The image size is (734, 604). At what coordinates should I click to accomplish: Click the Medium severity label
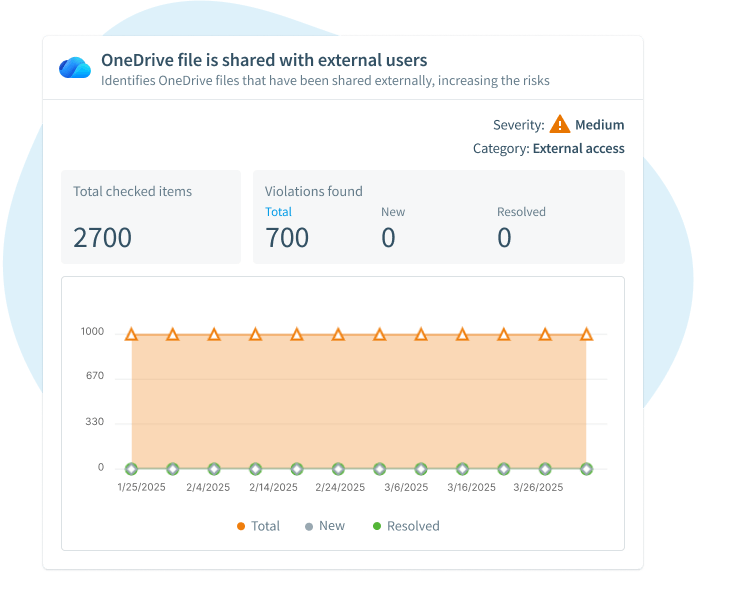click(x=600, y=125)
